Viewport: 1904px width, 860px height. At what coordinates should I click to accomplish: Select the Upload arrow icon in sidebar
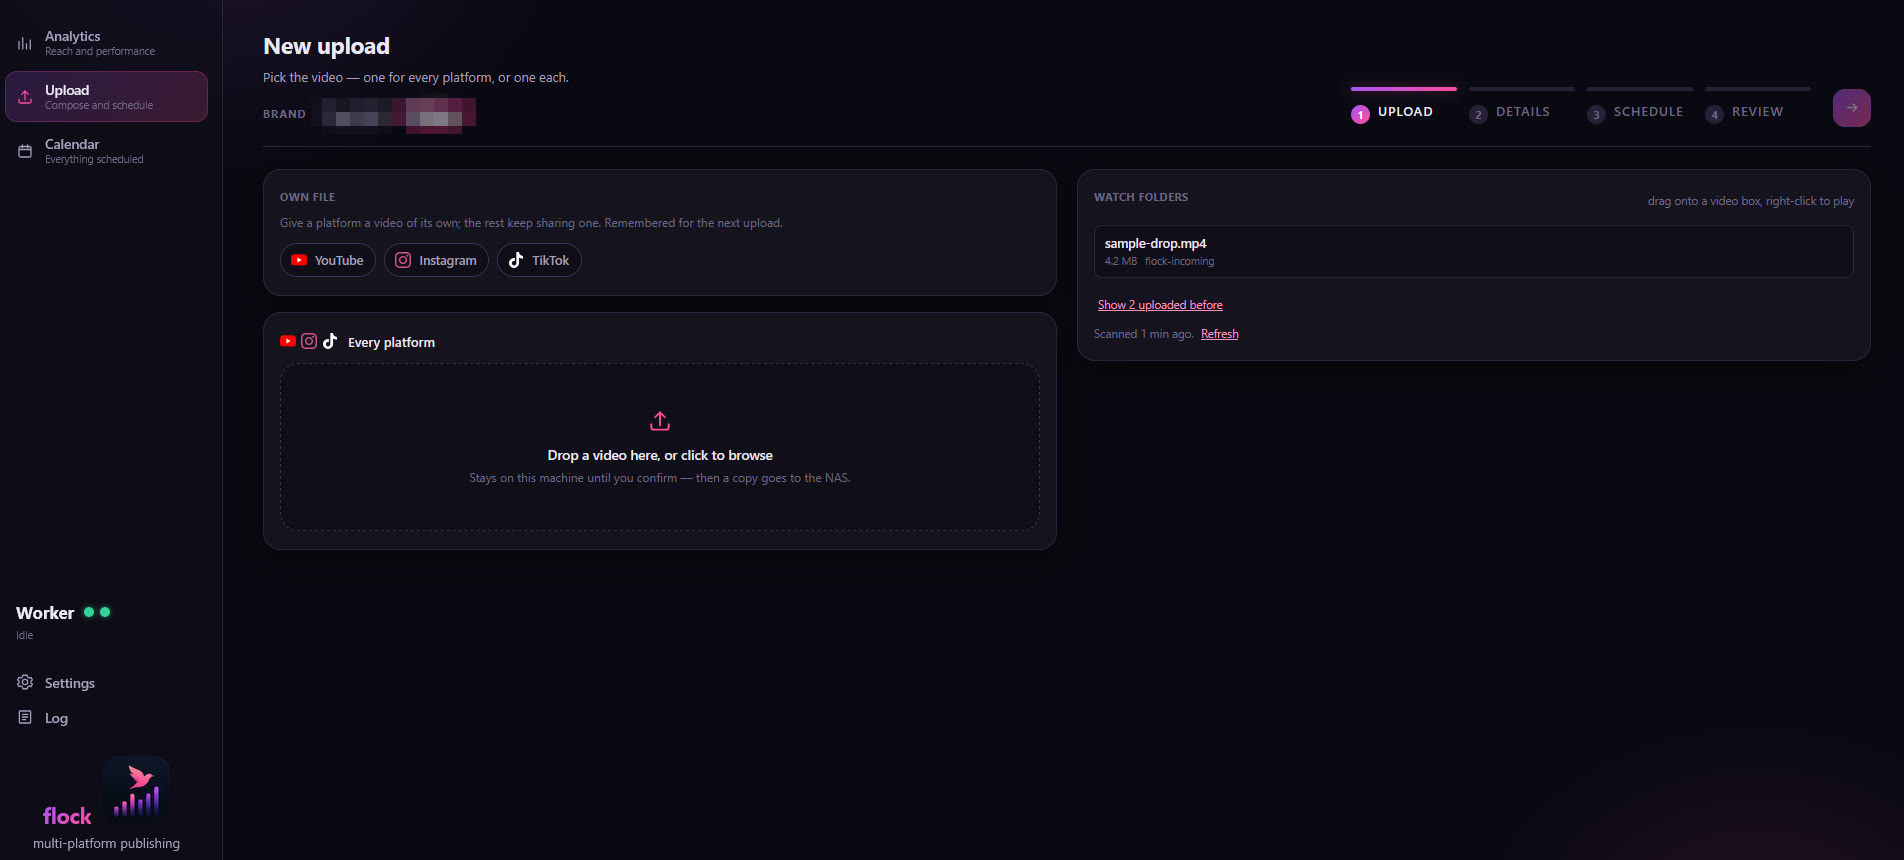pos(25,97)
